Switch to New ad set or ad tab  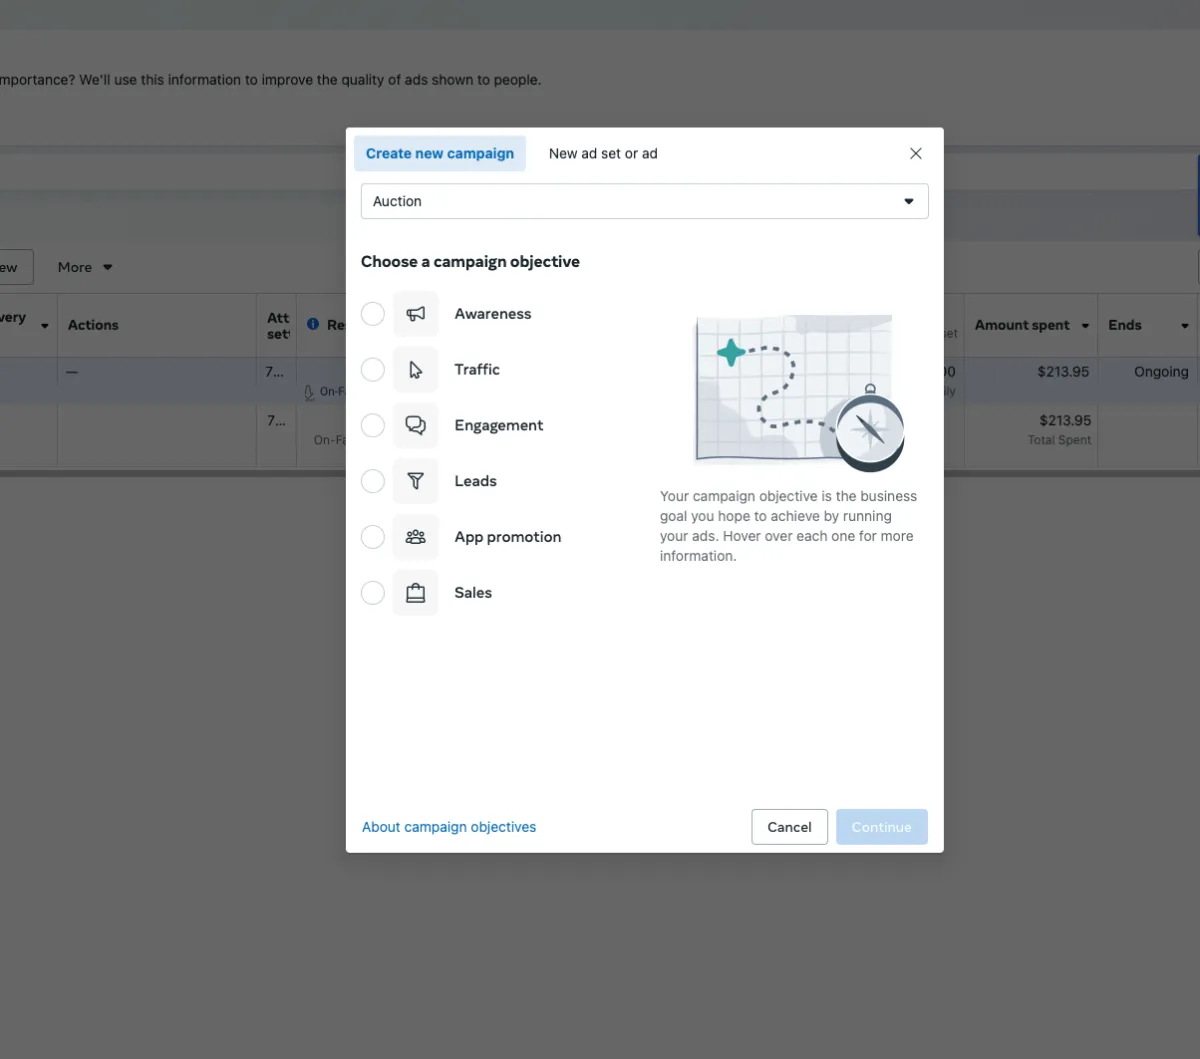point(603,153)
